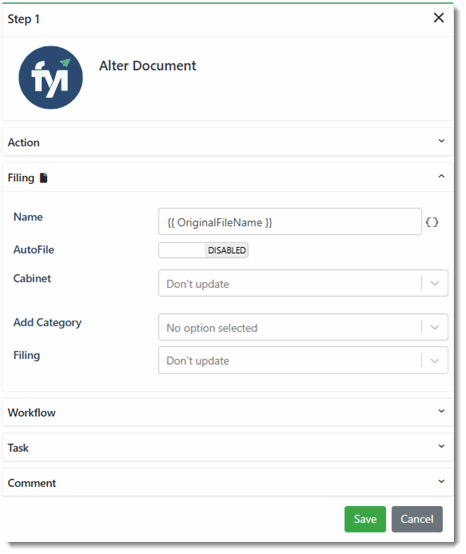466x554 pixels.
Task: Click the document icon beside Filing
Action: tap(43, 178)
